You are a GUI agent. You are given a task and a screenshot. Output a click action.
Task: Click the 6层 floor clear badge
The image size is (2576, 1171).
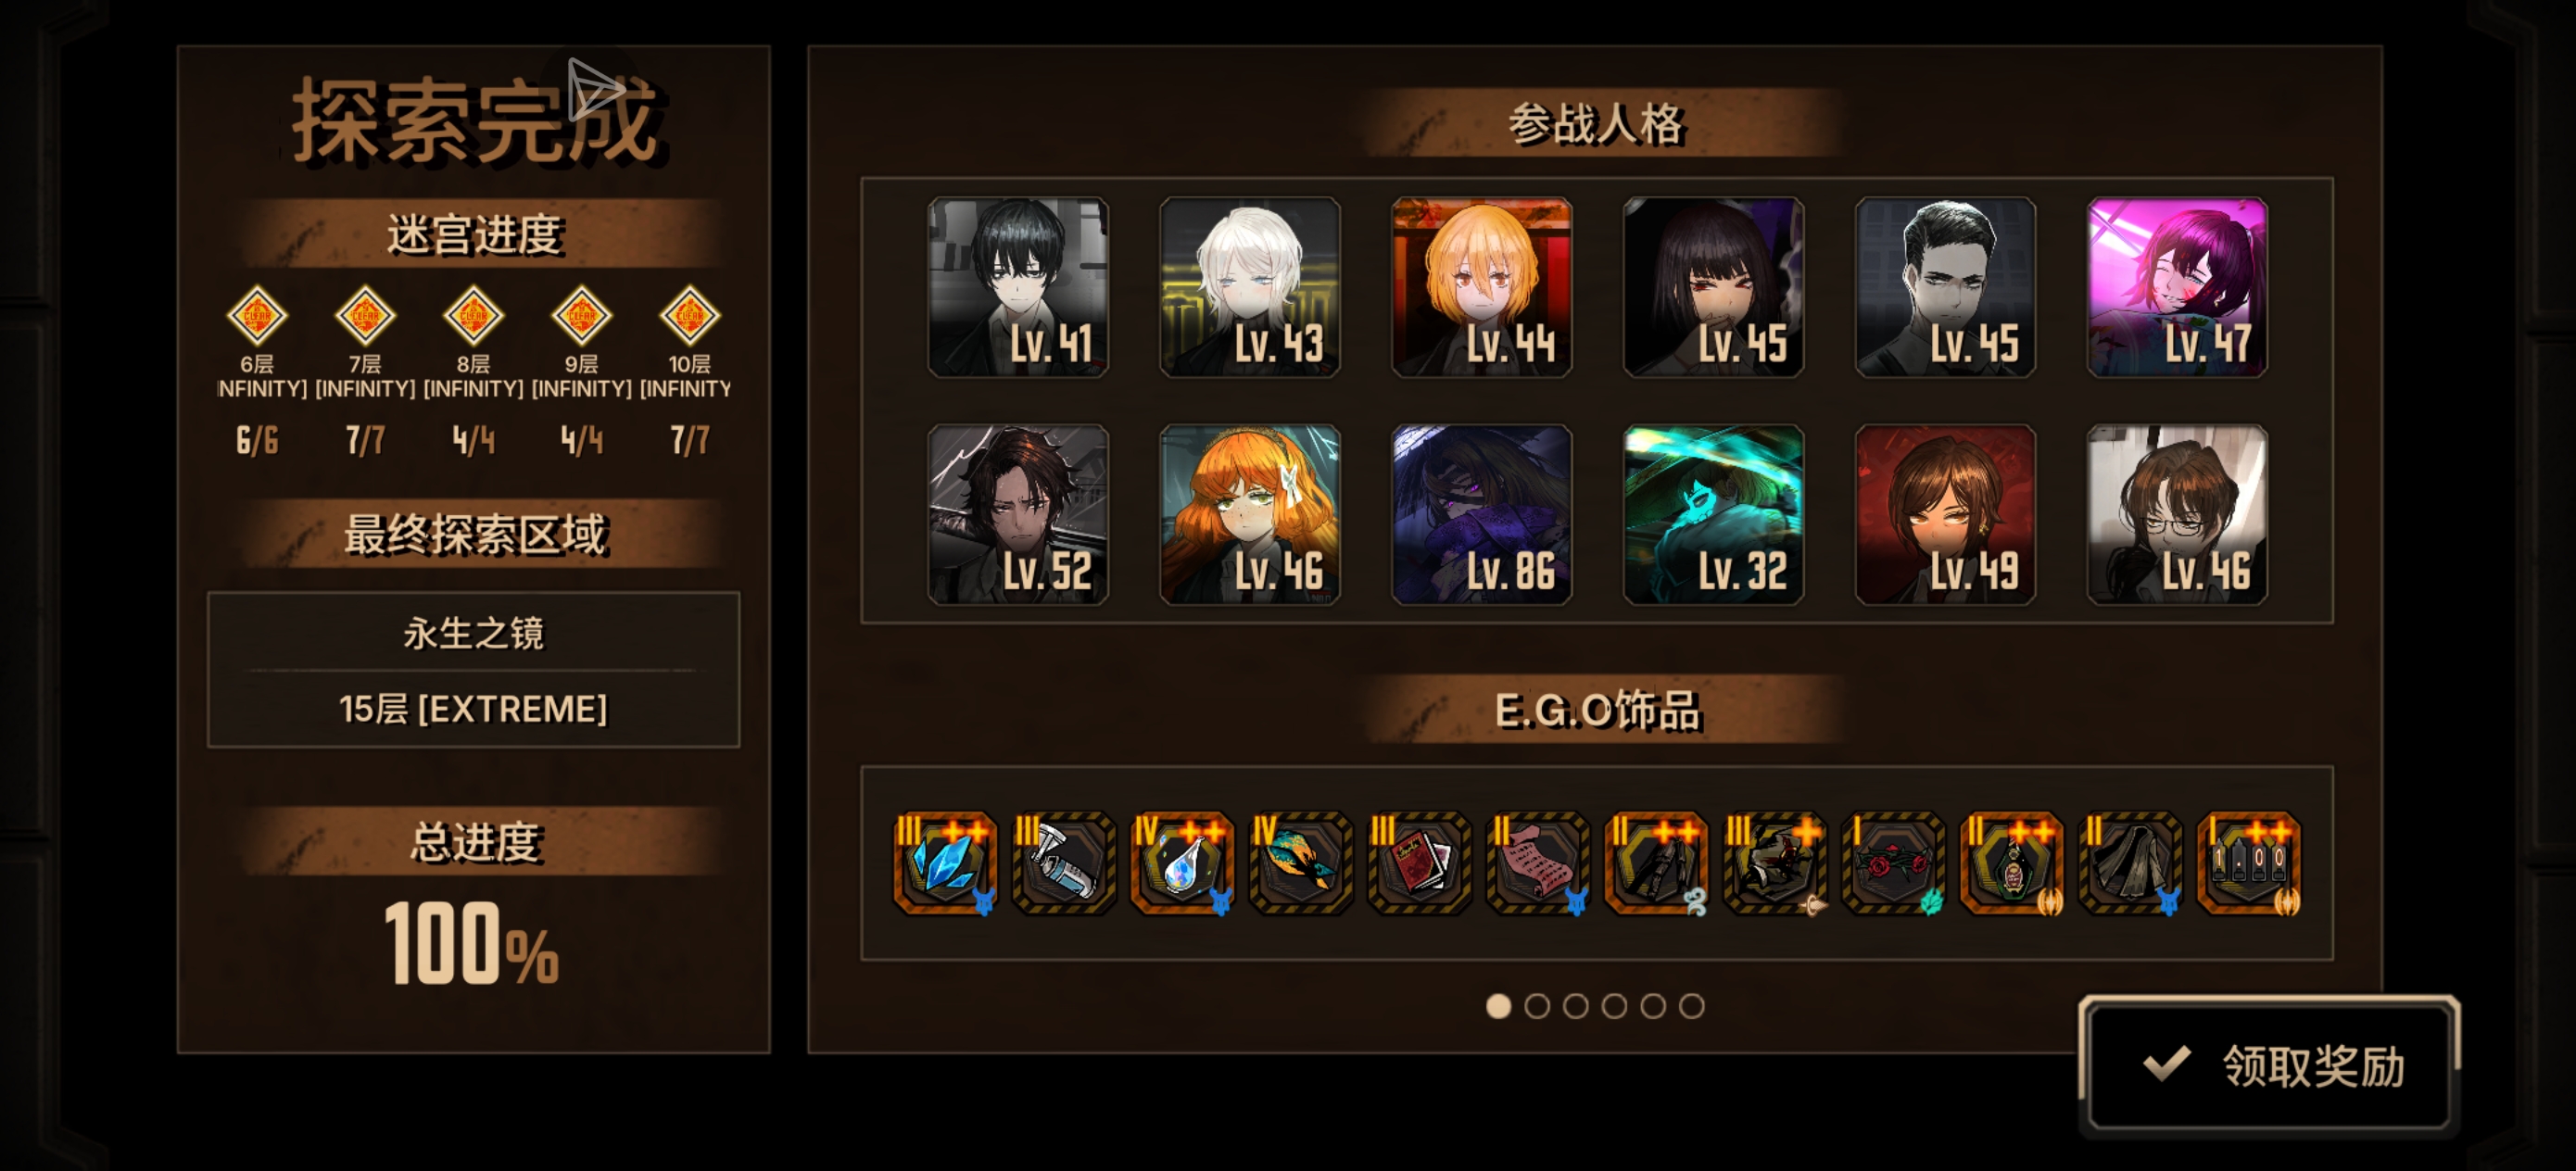tap(257, 316)
